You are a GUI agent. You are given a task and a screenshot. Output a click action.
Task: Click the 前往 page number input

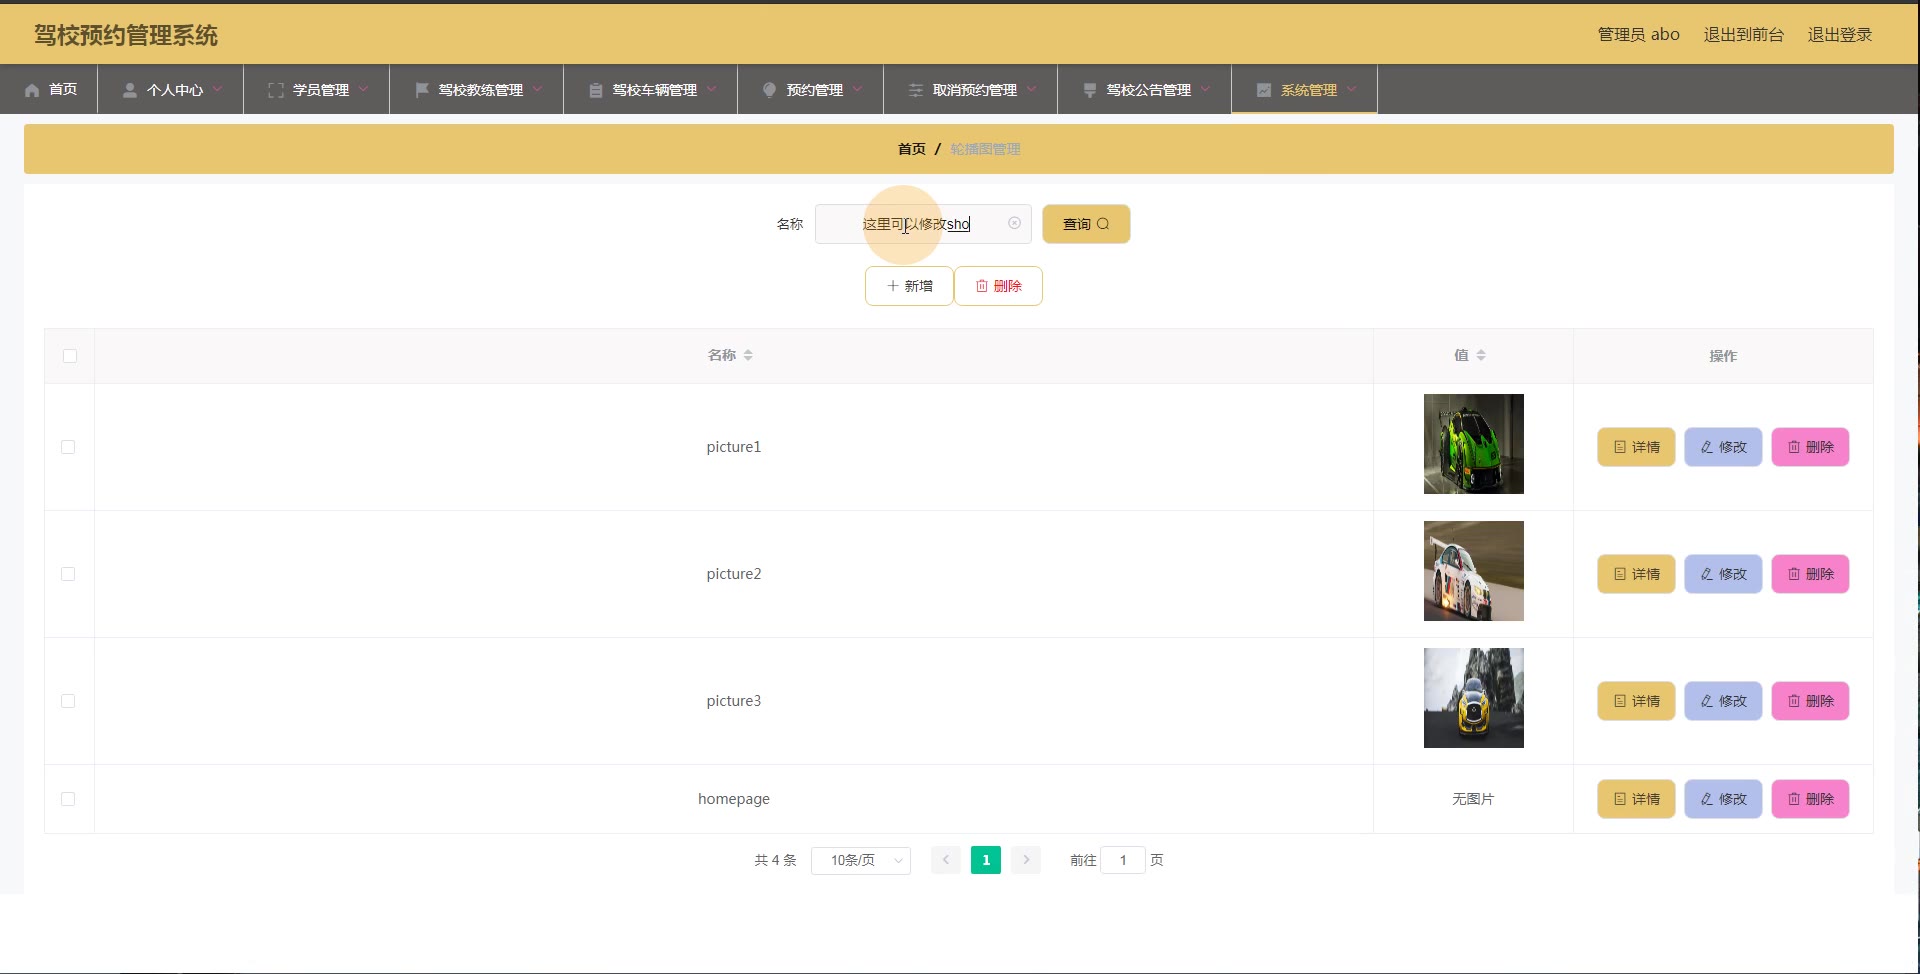click(x=1123, y=860)
